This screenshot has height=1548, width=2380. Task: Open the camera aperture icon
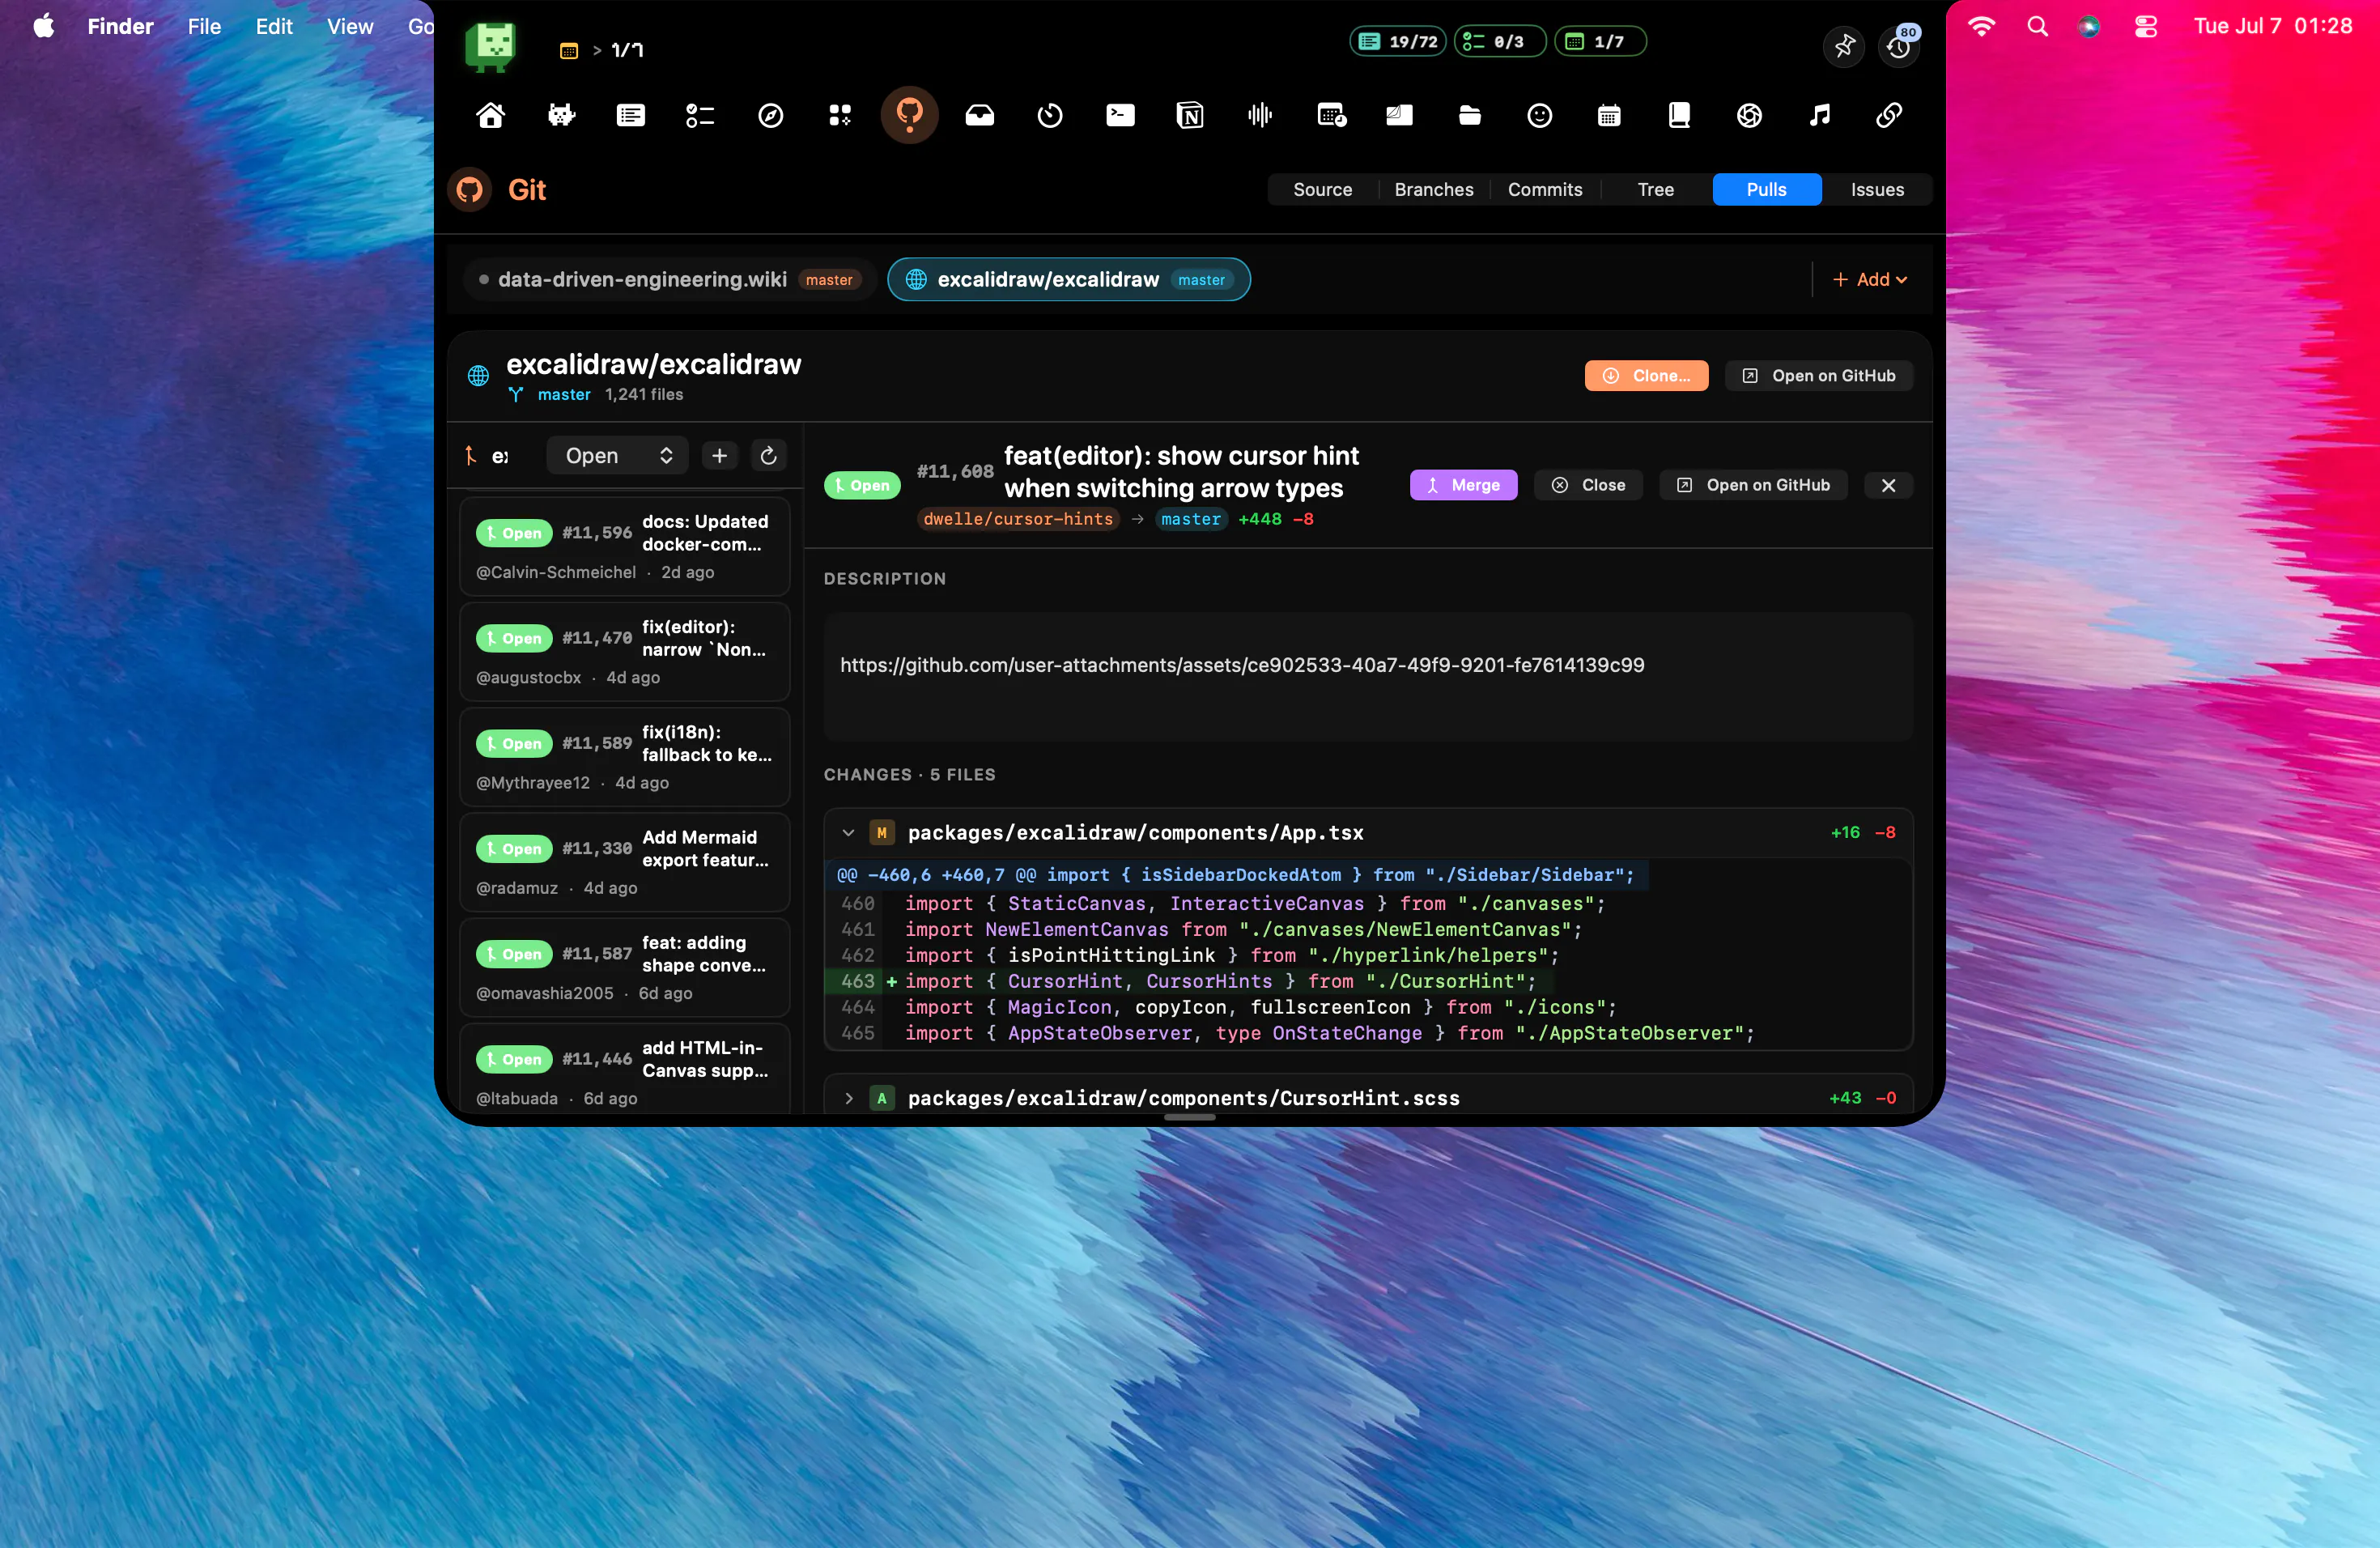[x=1749, y=115]
